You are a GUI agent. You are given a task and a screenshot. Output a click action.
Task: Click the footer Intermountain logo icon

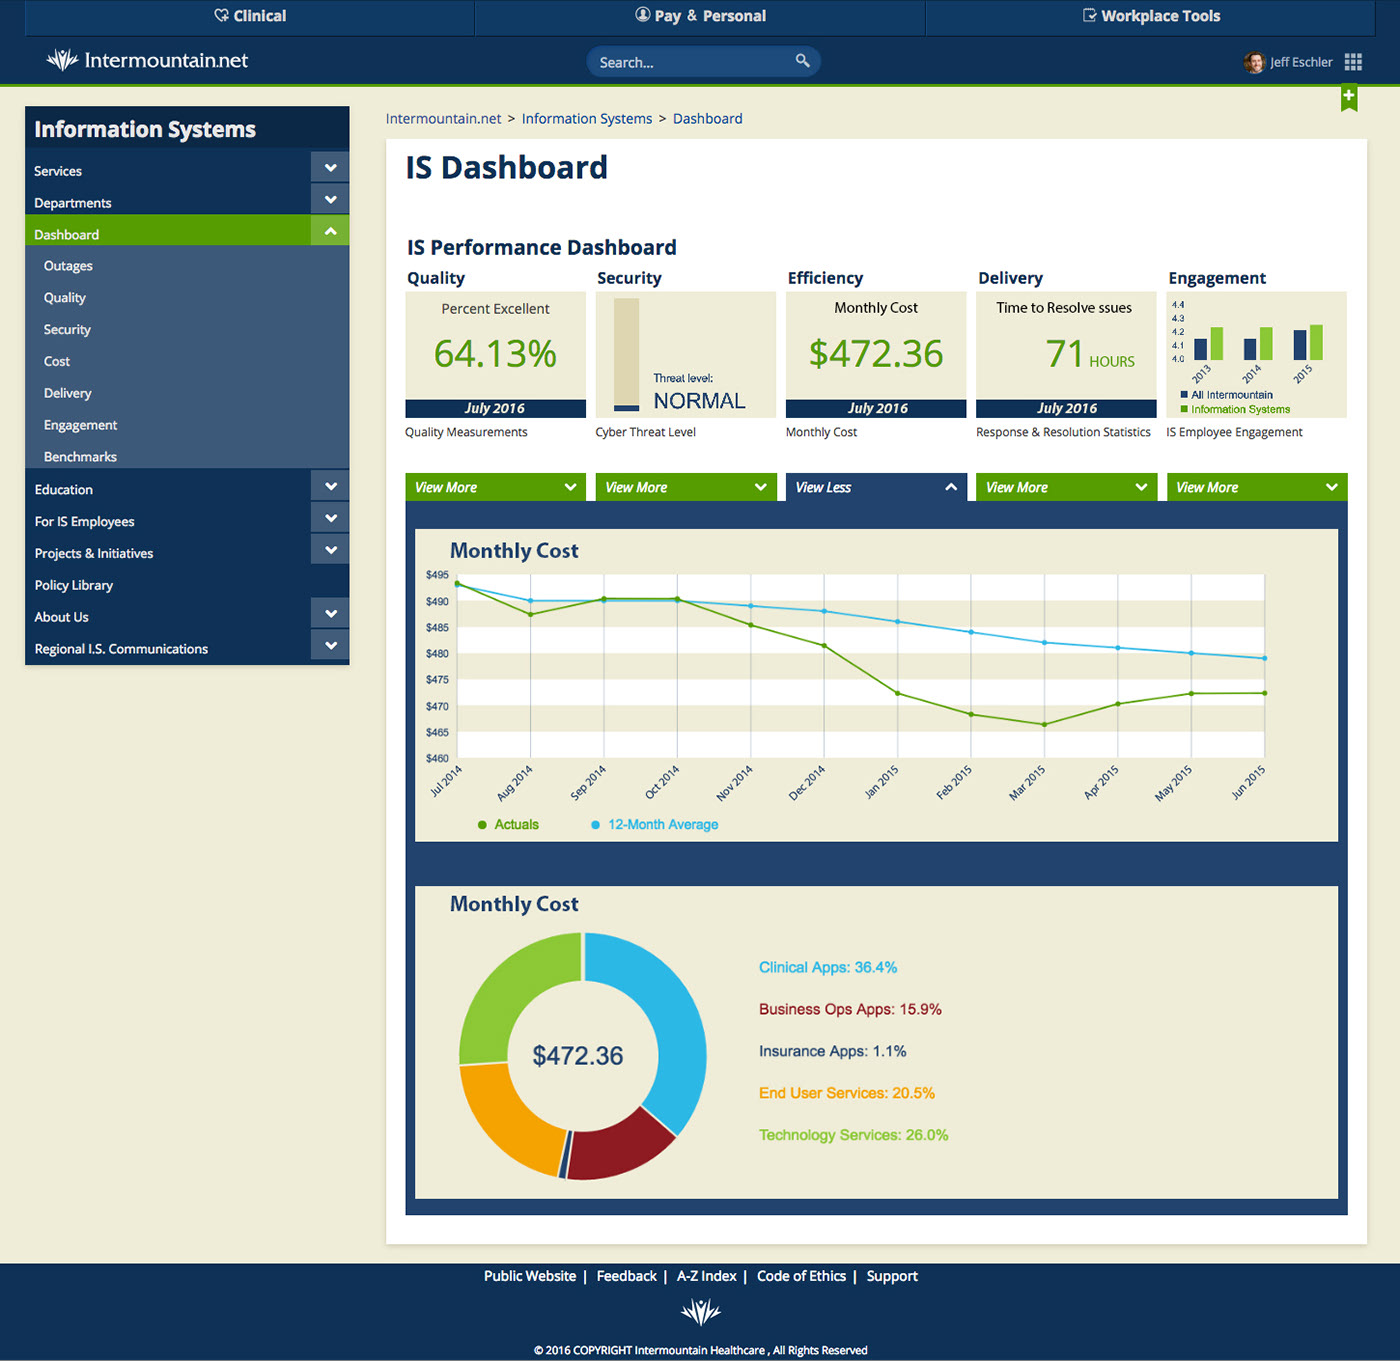click(x=700, y=1311)
